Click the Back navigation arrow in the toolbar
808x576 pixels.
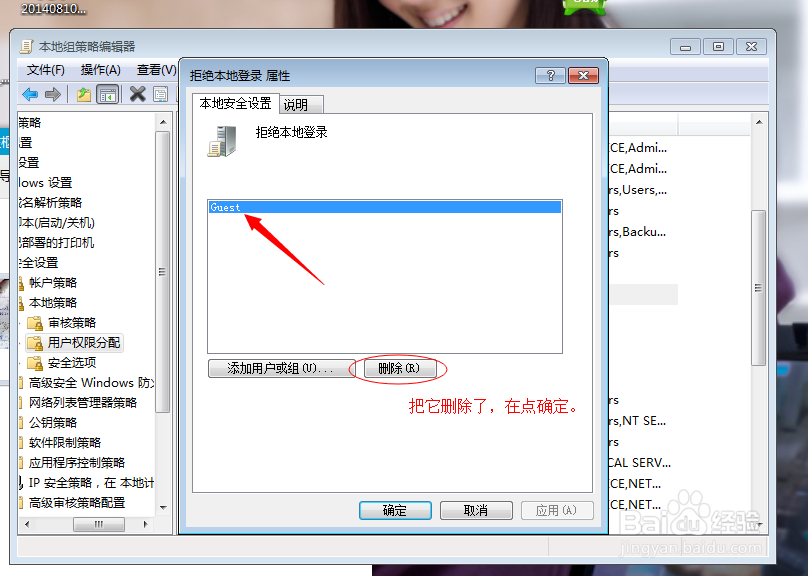29,94
